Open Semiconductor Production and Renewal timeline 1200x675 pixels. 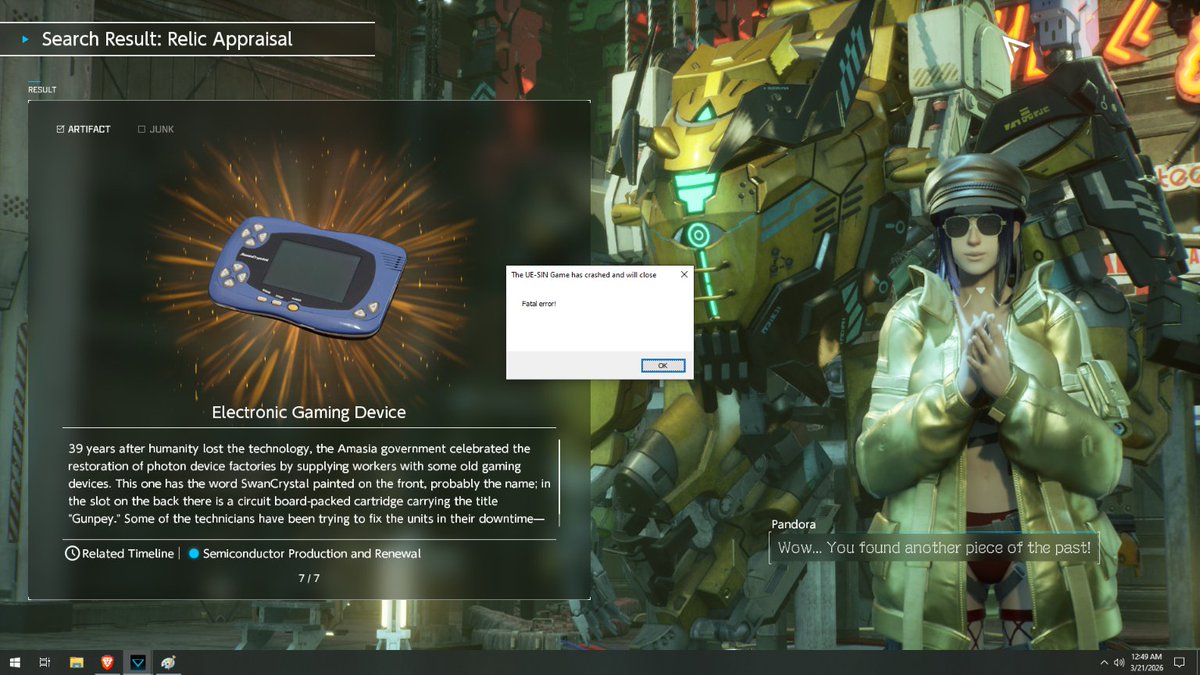312,553
